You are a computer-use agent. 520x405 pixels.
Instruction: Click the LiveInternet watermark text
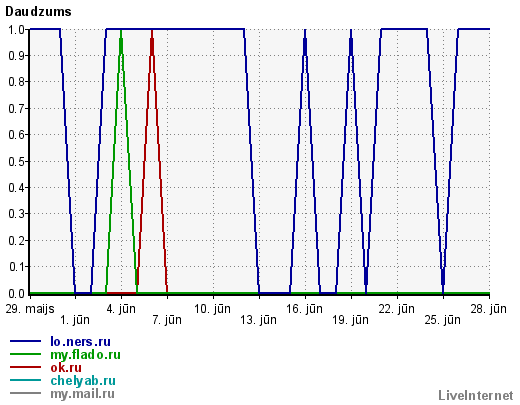pyautogui.click(x=476, y=396)
